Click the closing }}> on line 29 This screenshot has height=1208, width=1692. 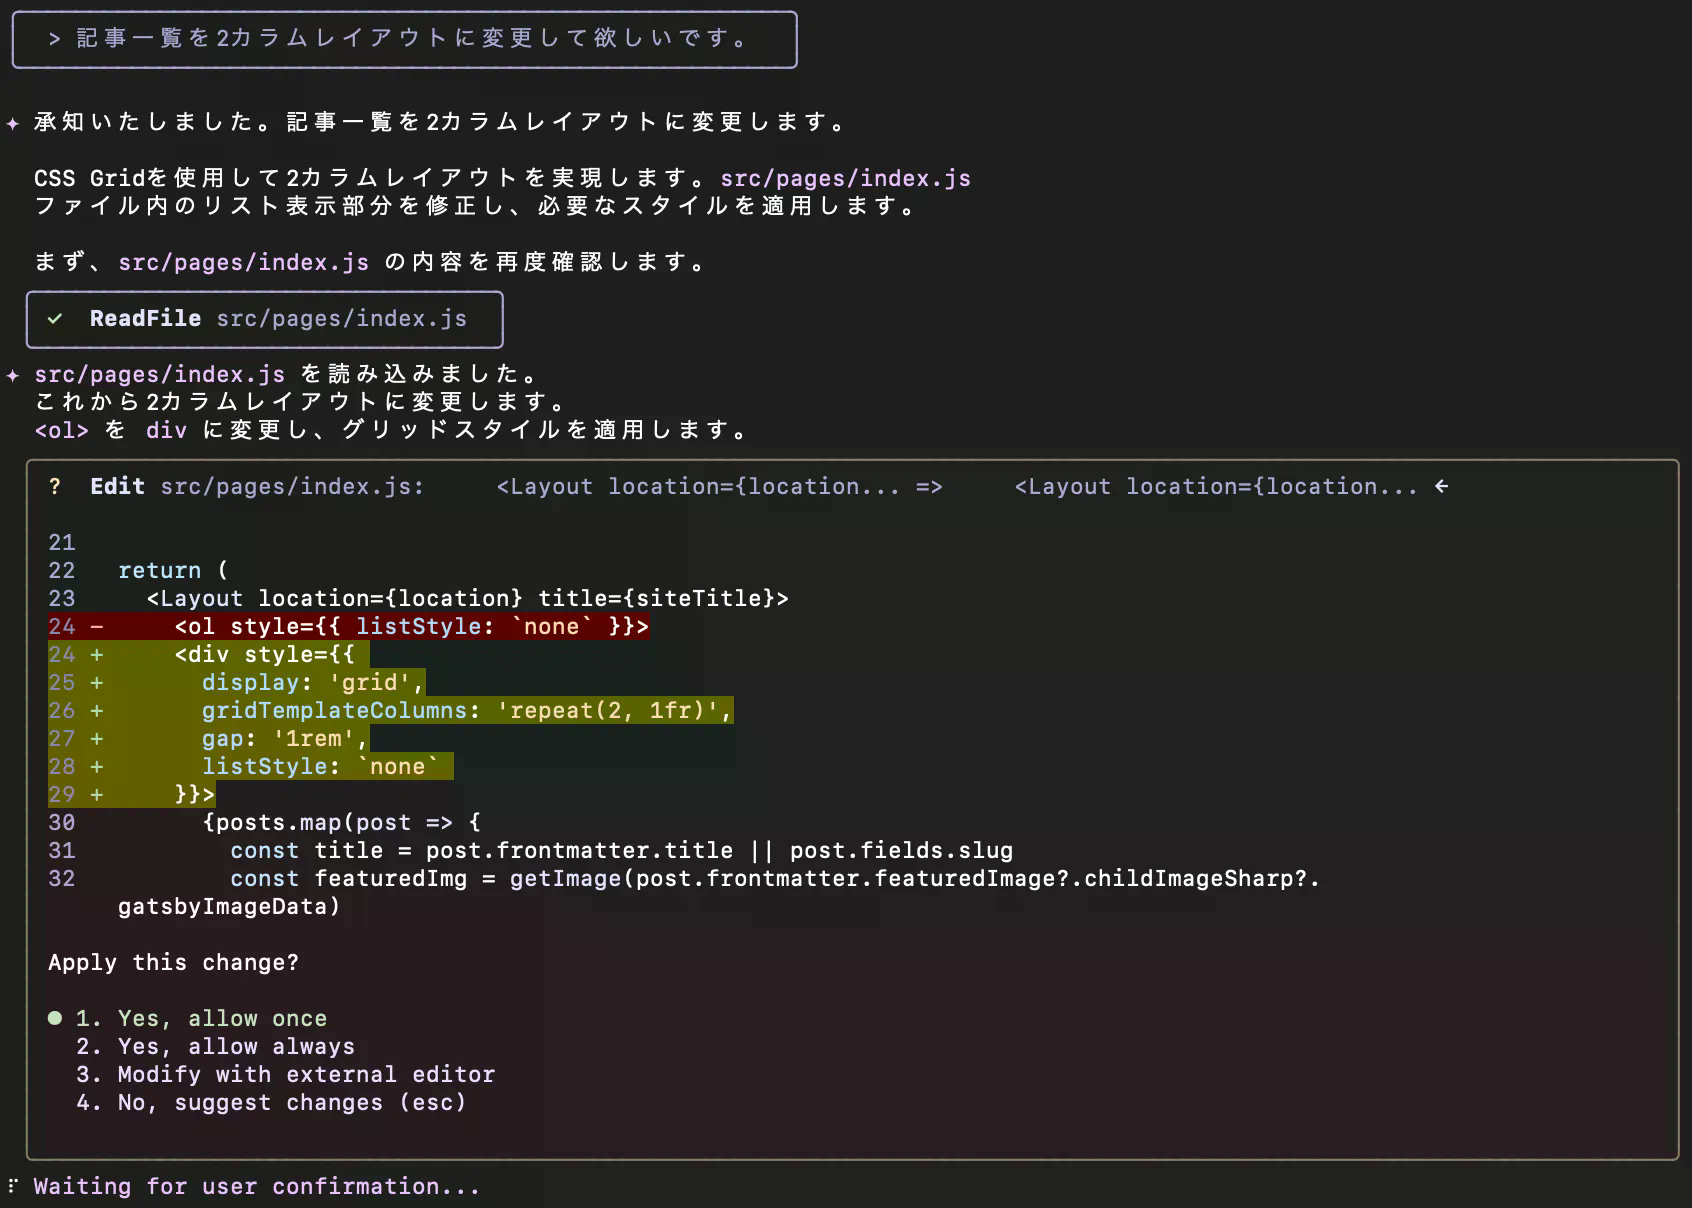coord(194,794)
